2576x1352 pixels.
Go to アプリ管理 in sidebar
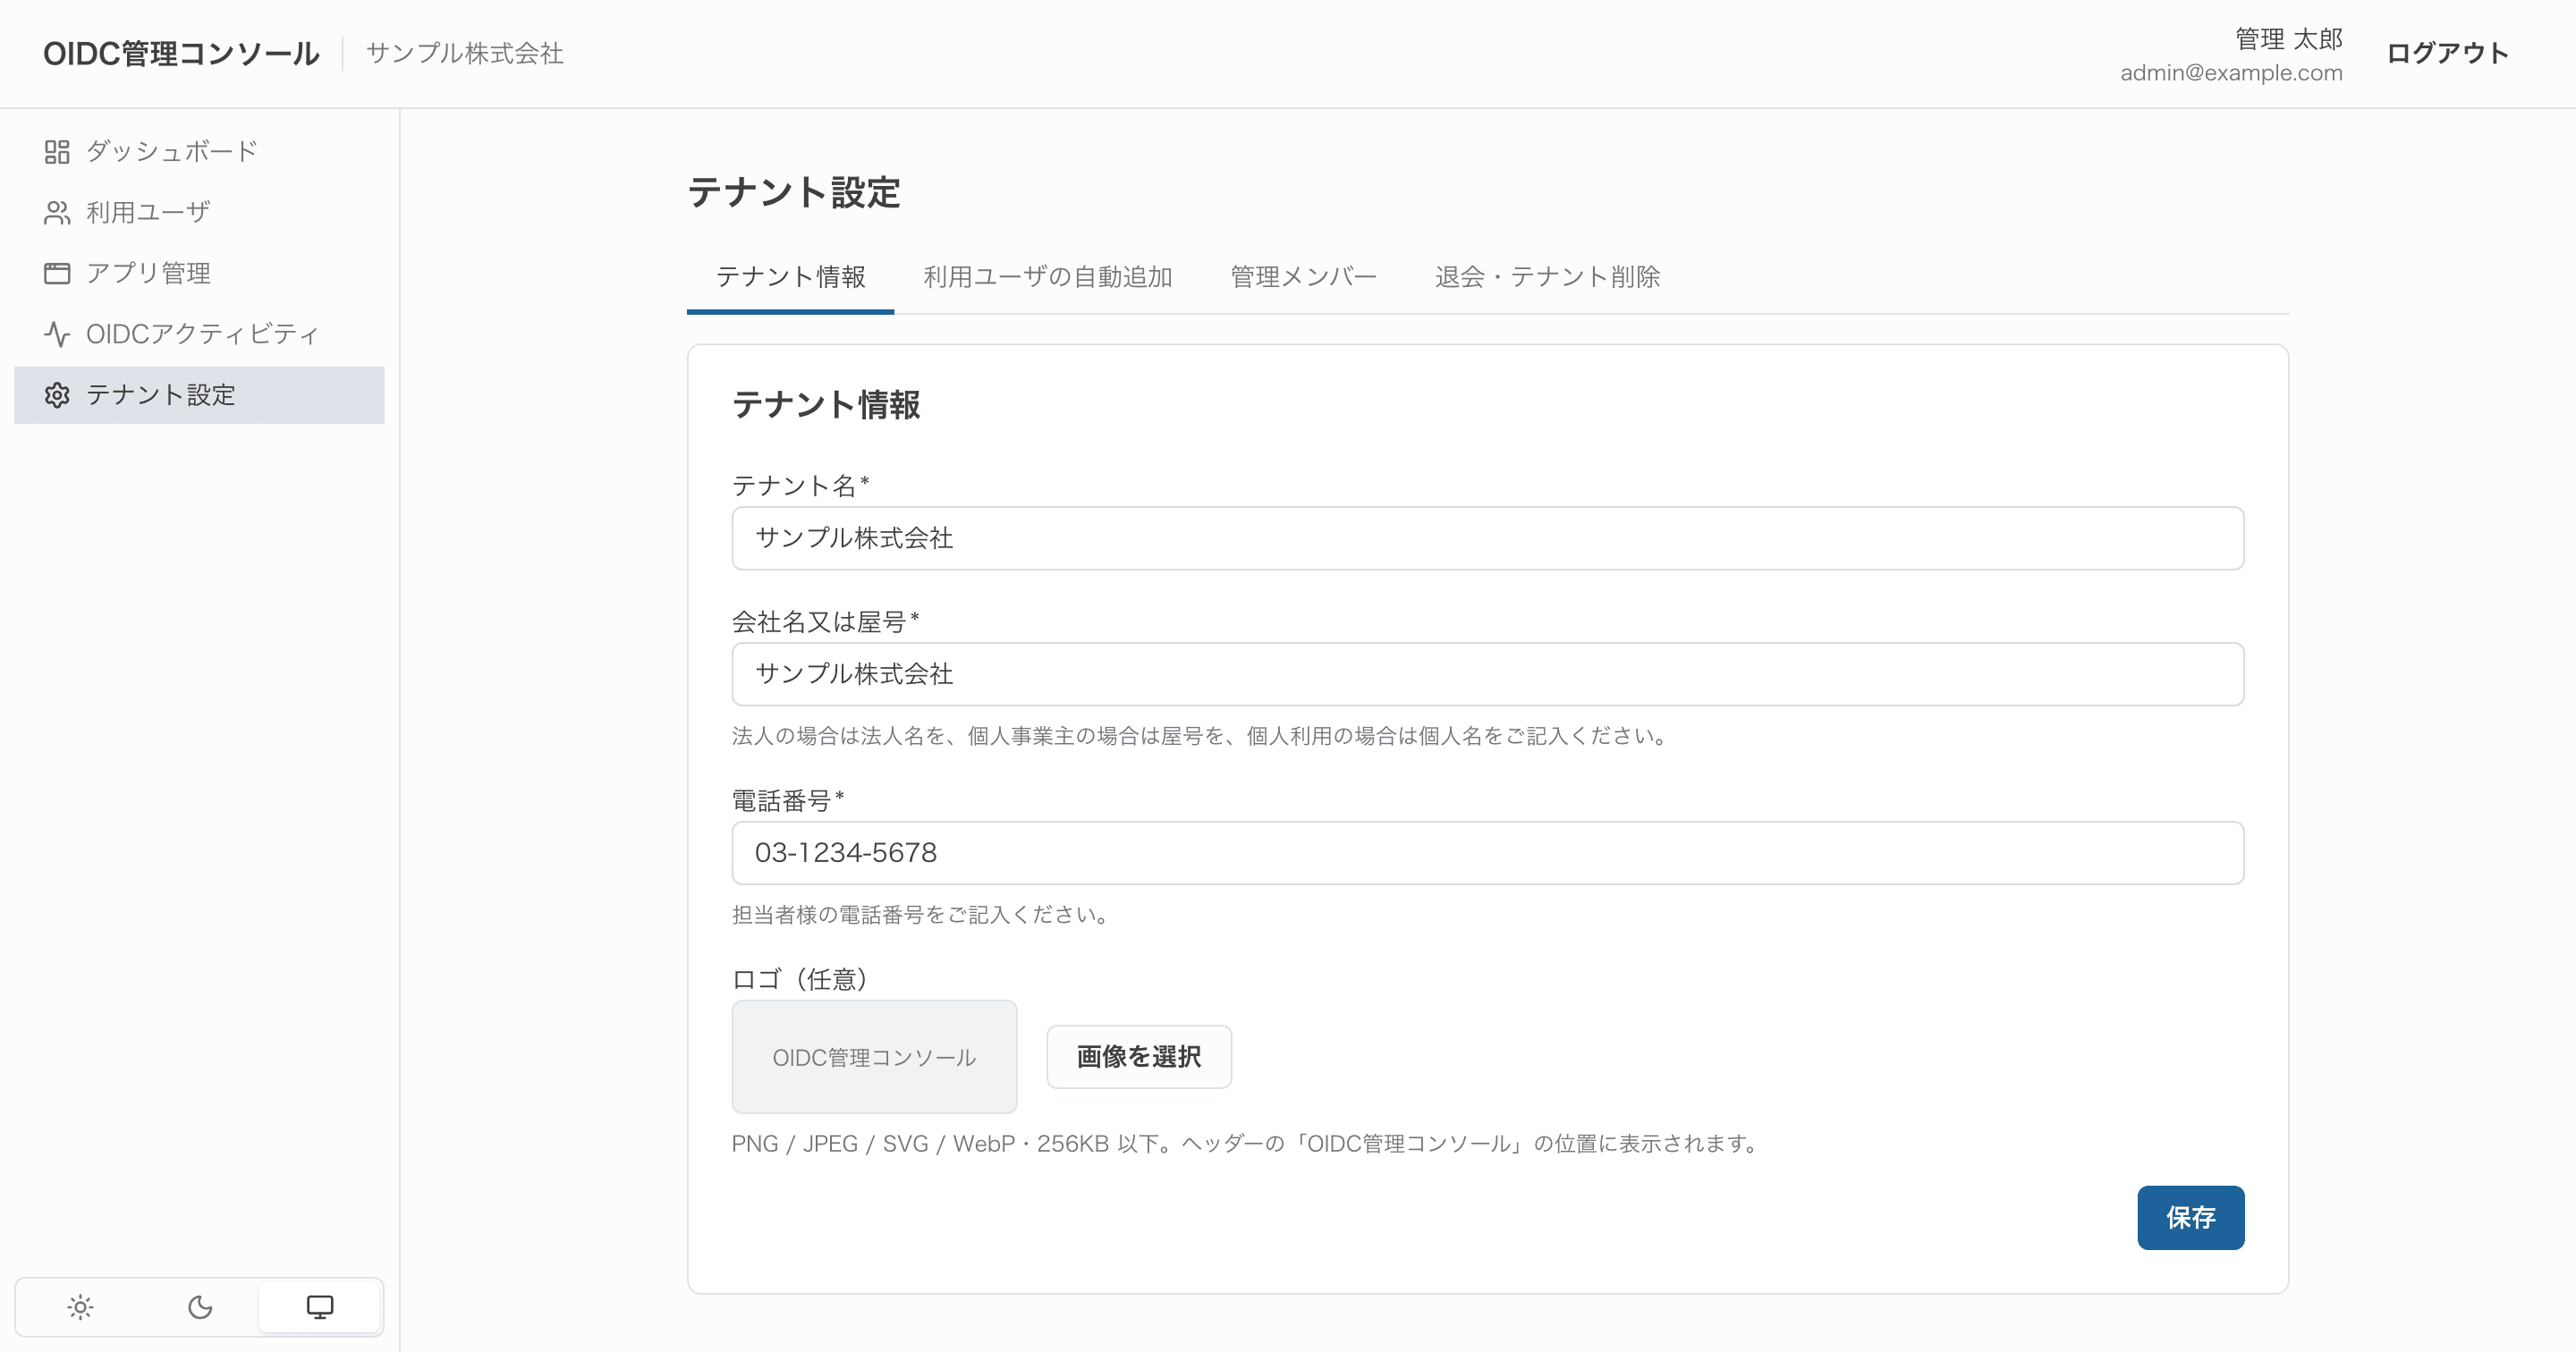click(x=199, y=274)
